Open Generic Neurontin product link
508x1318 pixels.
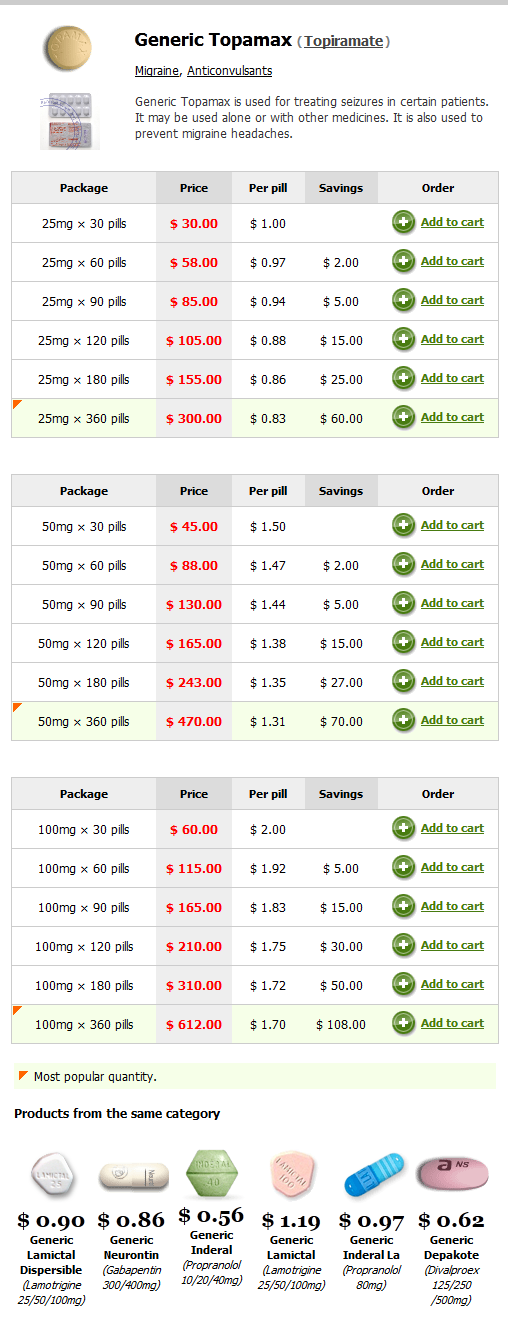(x=128, y=1247)
